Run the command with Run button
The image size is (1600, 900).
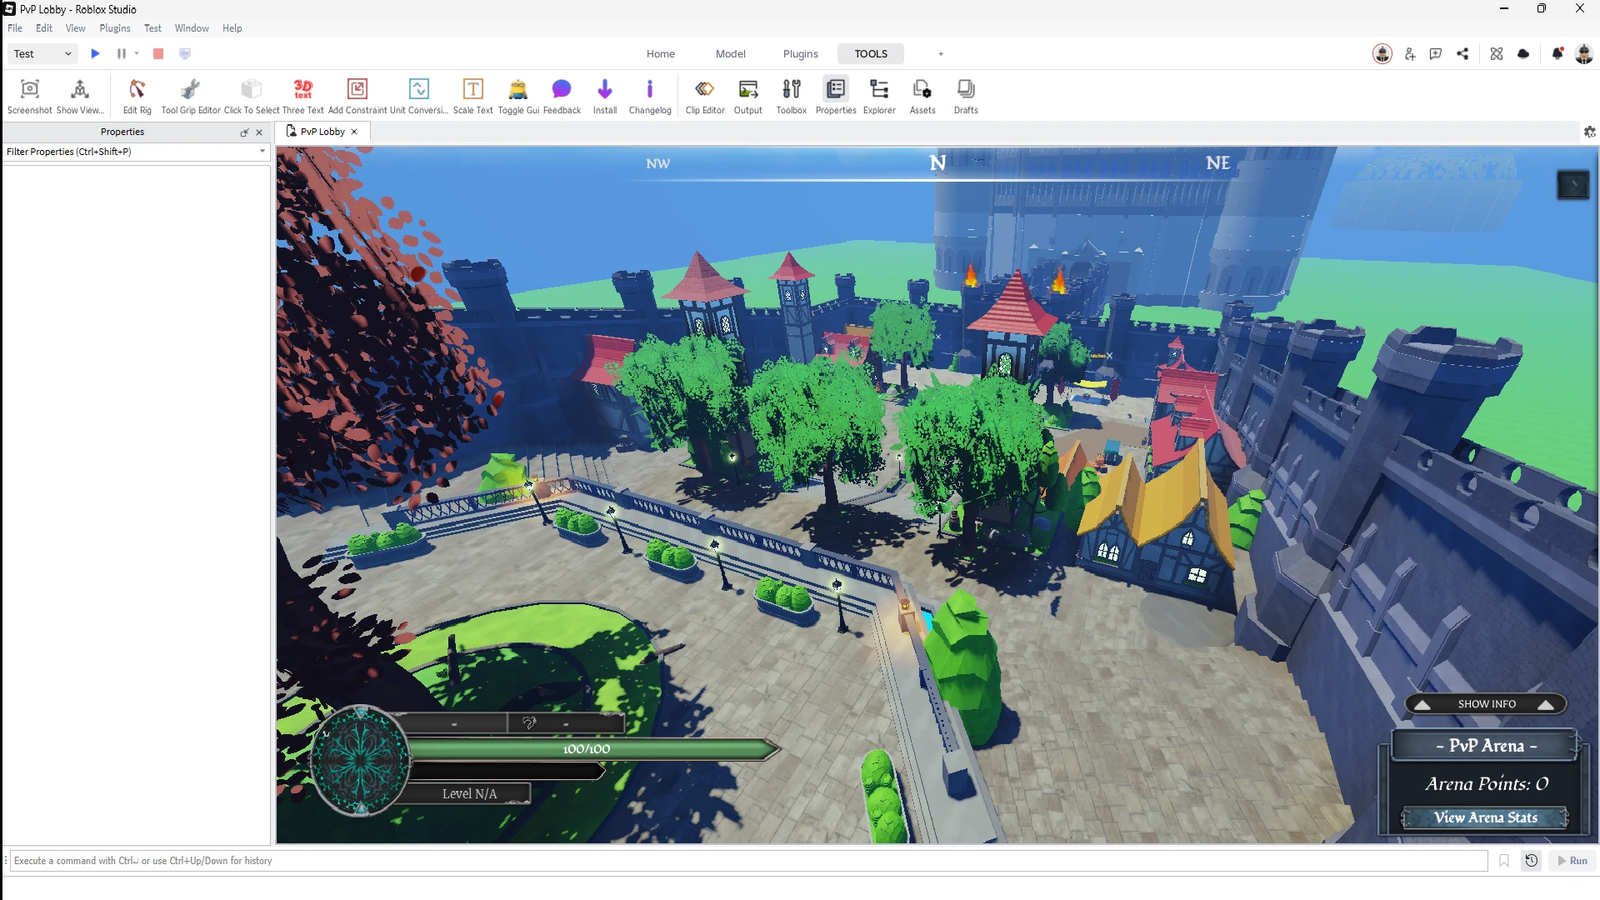[x=1573, y=861]
